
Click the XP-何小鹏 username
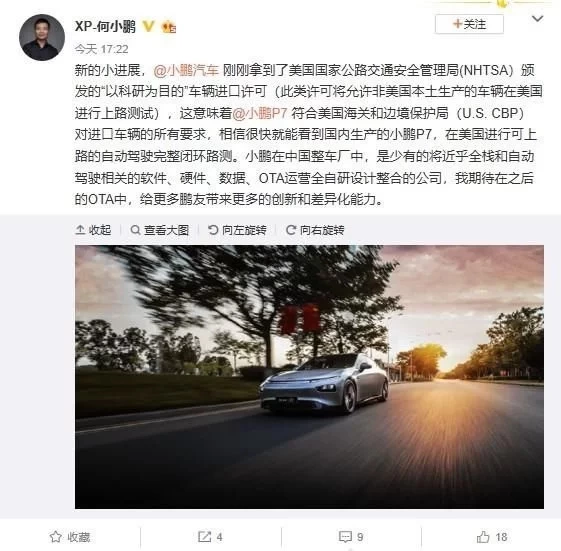point(105,26)
